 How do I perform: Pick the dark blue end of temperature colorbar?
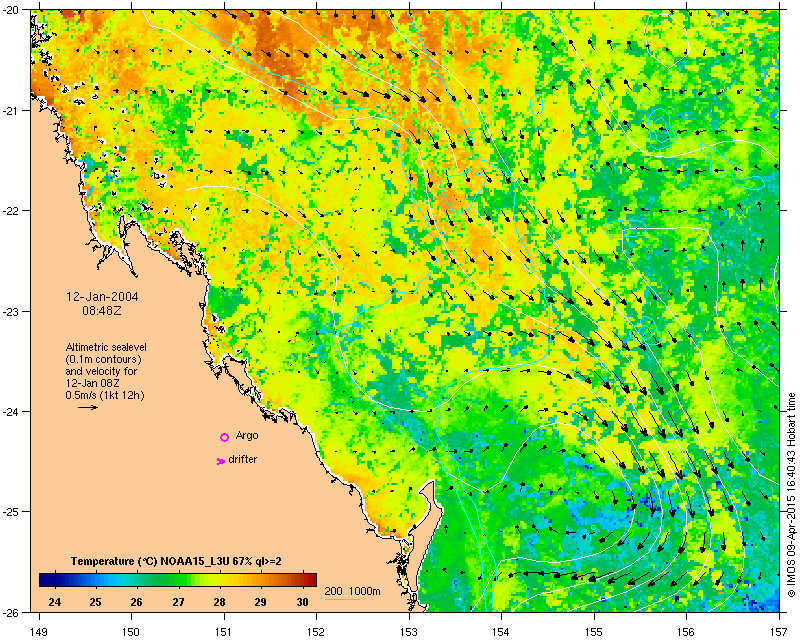(46, 580)
